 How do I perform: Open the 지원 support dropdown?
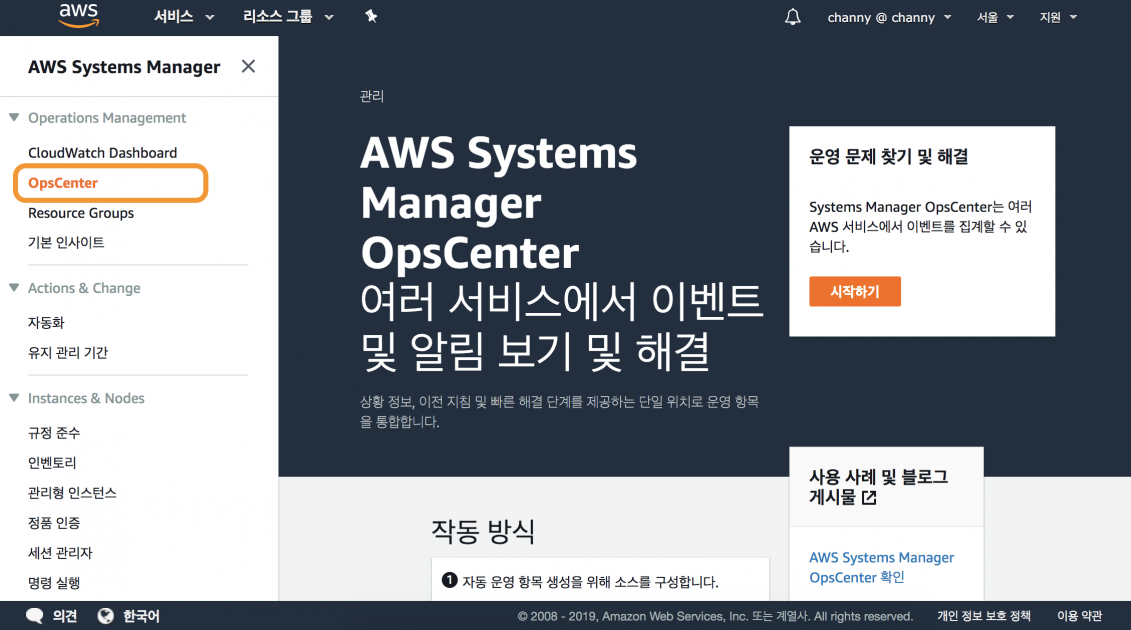1057,17
